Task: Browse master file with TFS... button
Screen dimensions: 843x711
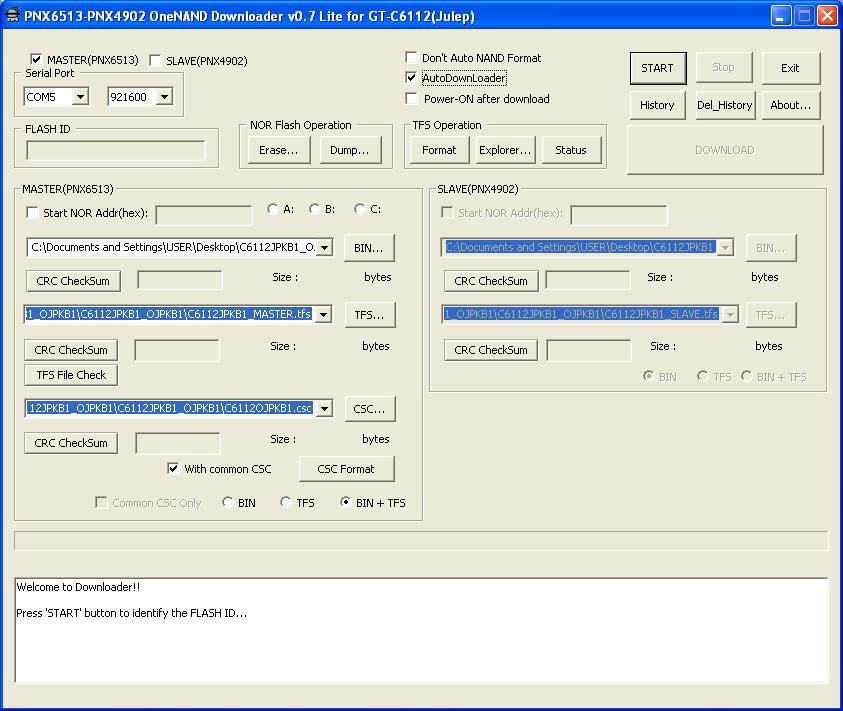Action: click(x=369, y=315)
